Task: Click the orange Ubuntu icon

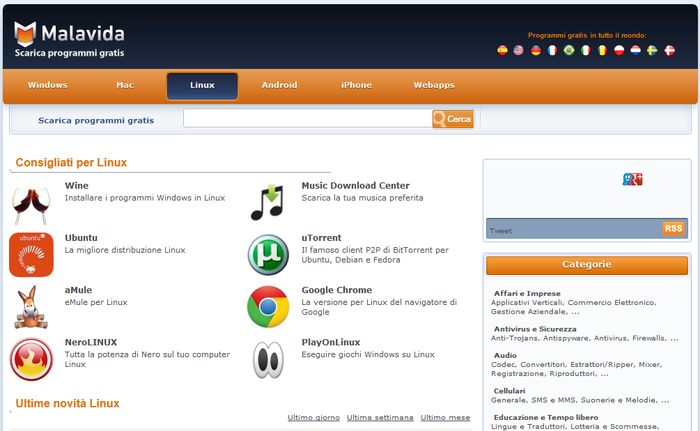Action: pos(31,255)
